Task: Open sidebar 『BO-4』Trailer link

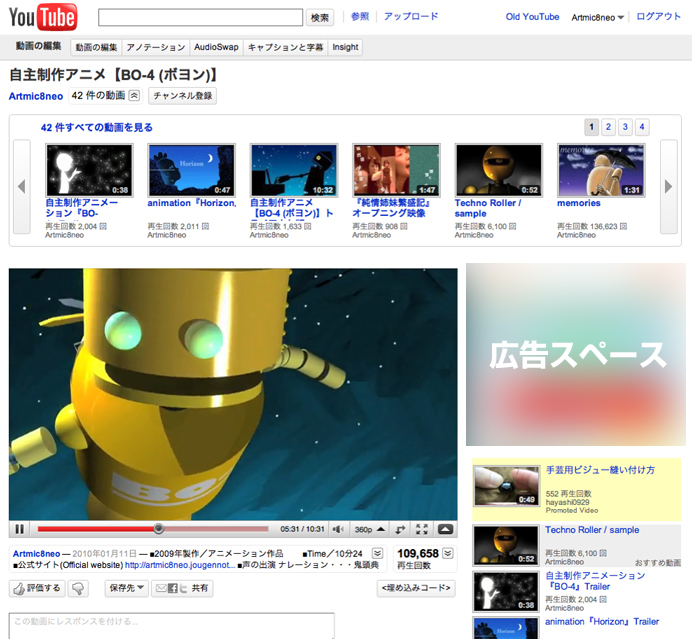Action: [x=595, y=581]
